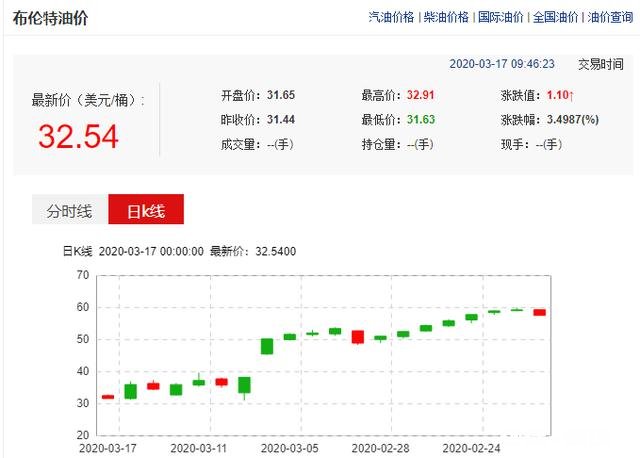Click the 涨跌幅 3.4987(%) value
The width and height of the screenshot is (640, 458).
(572, 120)
